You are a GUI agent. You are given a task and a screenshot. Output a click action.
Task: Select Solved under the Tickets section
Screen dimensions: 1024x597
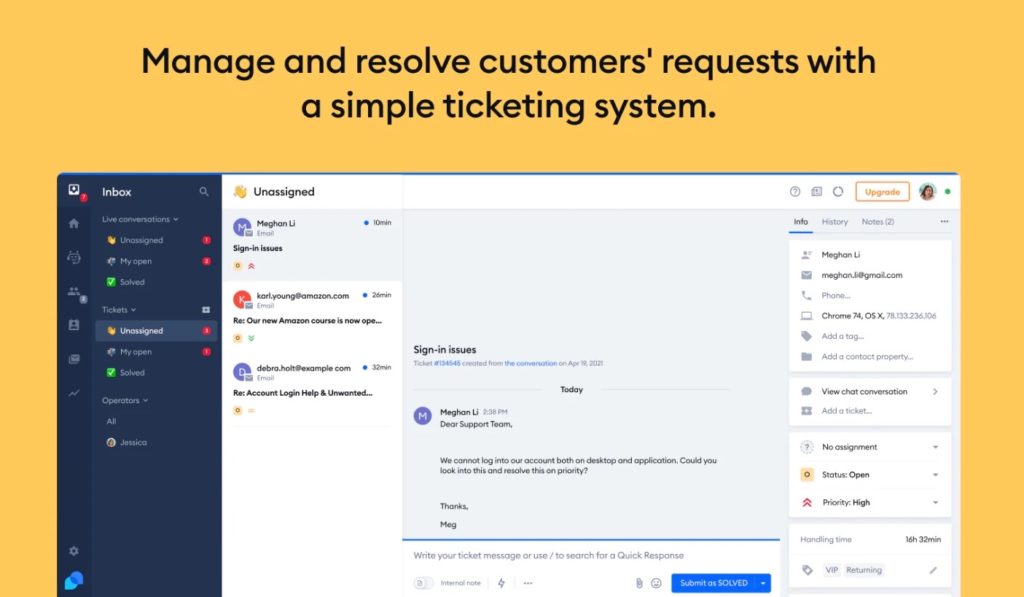[132, 373]
